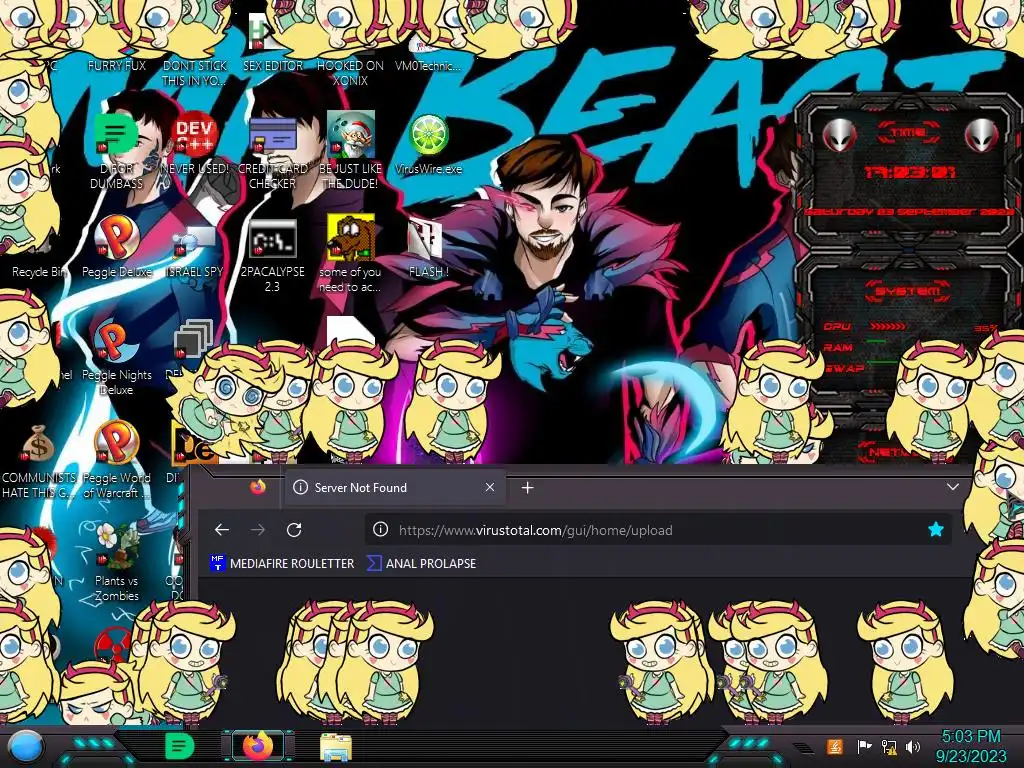1024x768 pixels.
Task: Launch VirusWire.exe lime icon
Action: [x=428, y=143]
